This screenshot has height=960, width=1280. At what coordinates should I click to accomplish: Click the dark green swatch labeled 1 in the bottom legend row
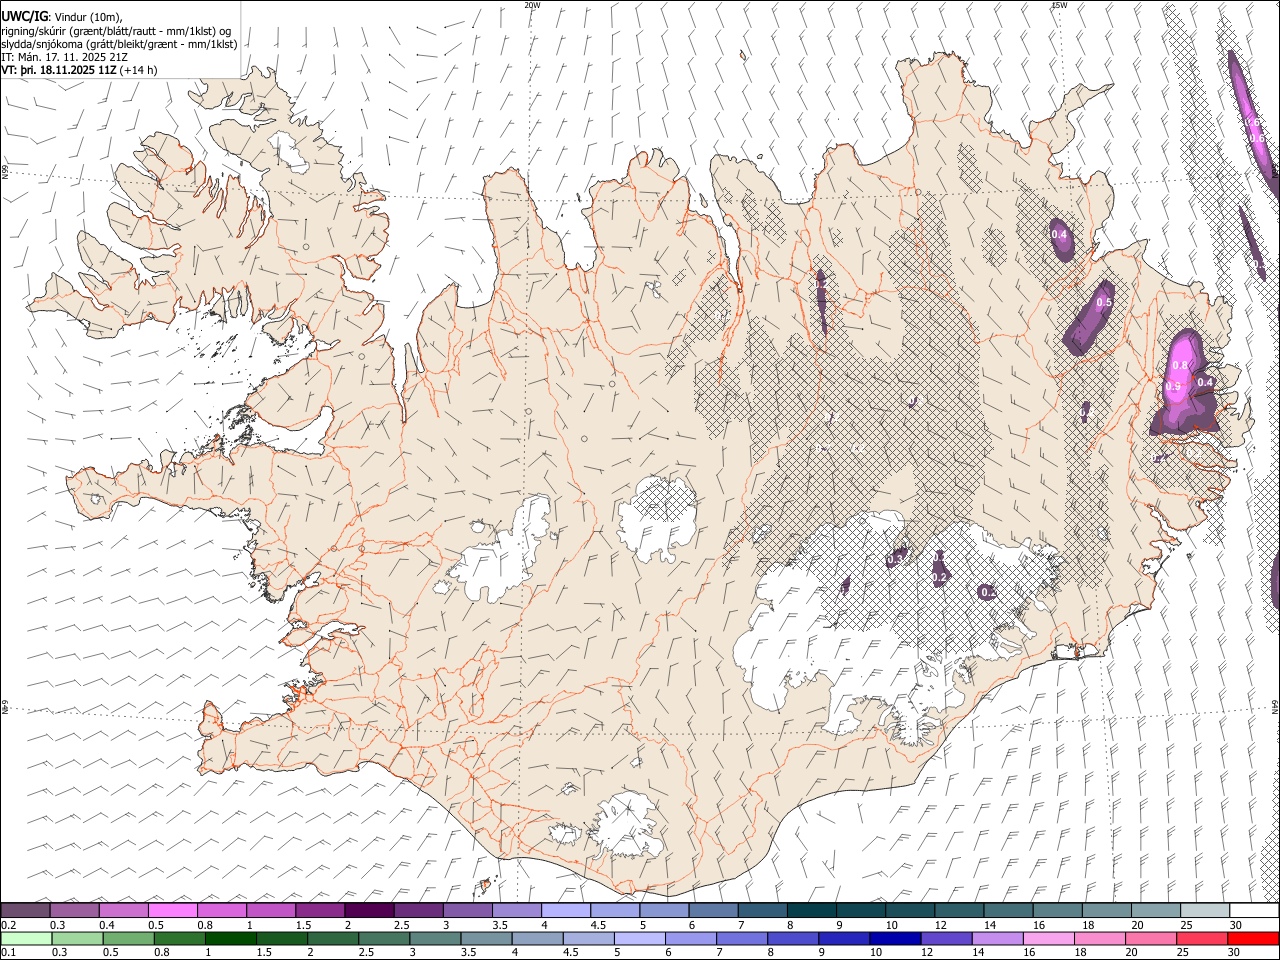coord(230,939)
